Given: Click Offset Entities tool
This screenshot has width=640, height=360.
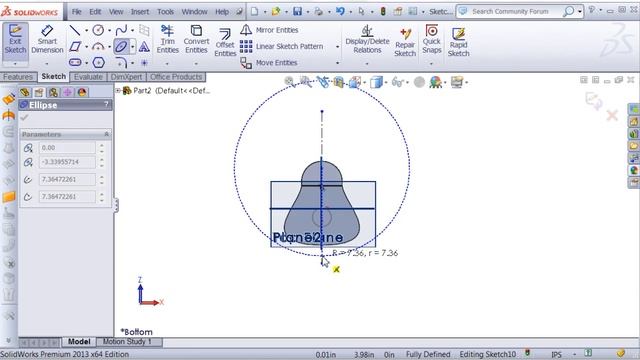Looking at the screenshot, I should (225, 42).
